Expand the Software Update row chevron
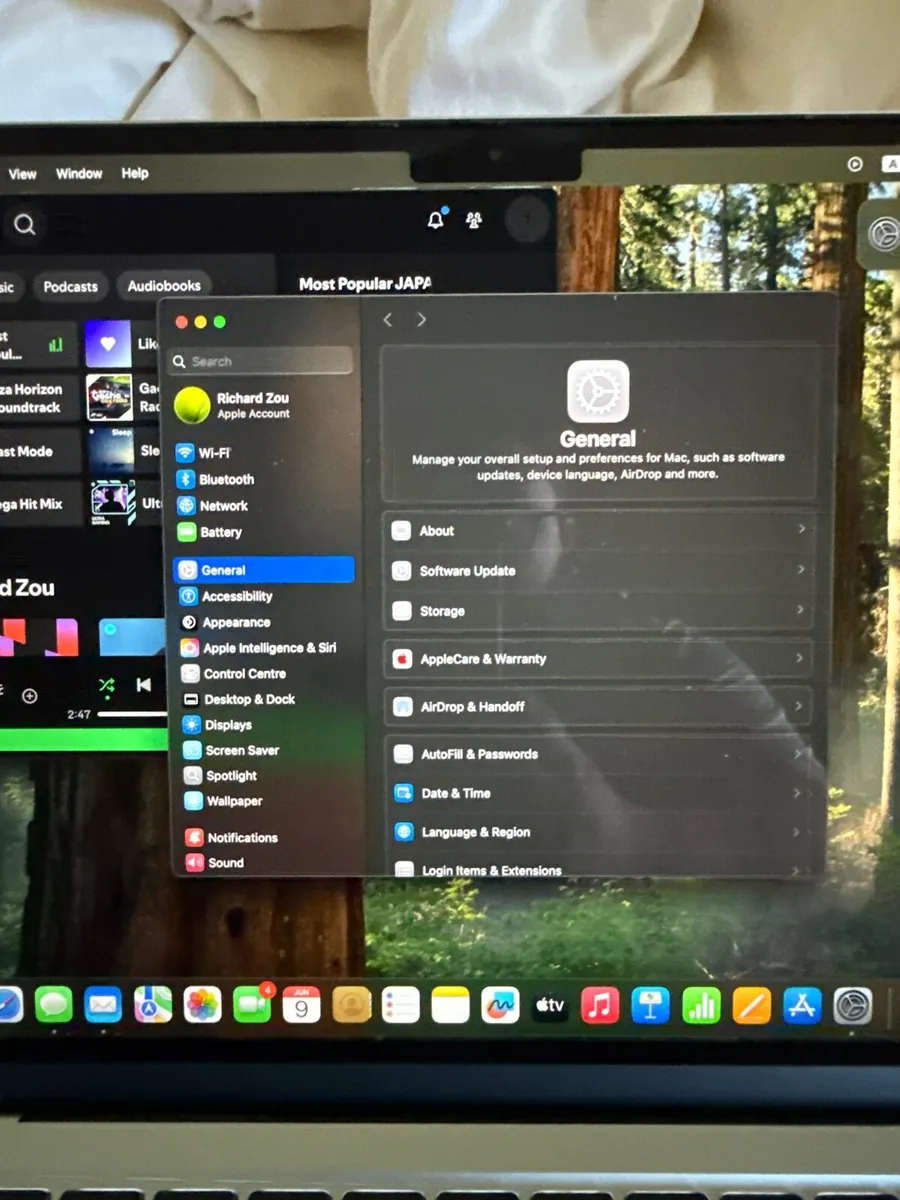This screenshot has width=900, height=1200. [801, 569]
